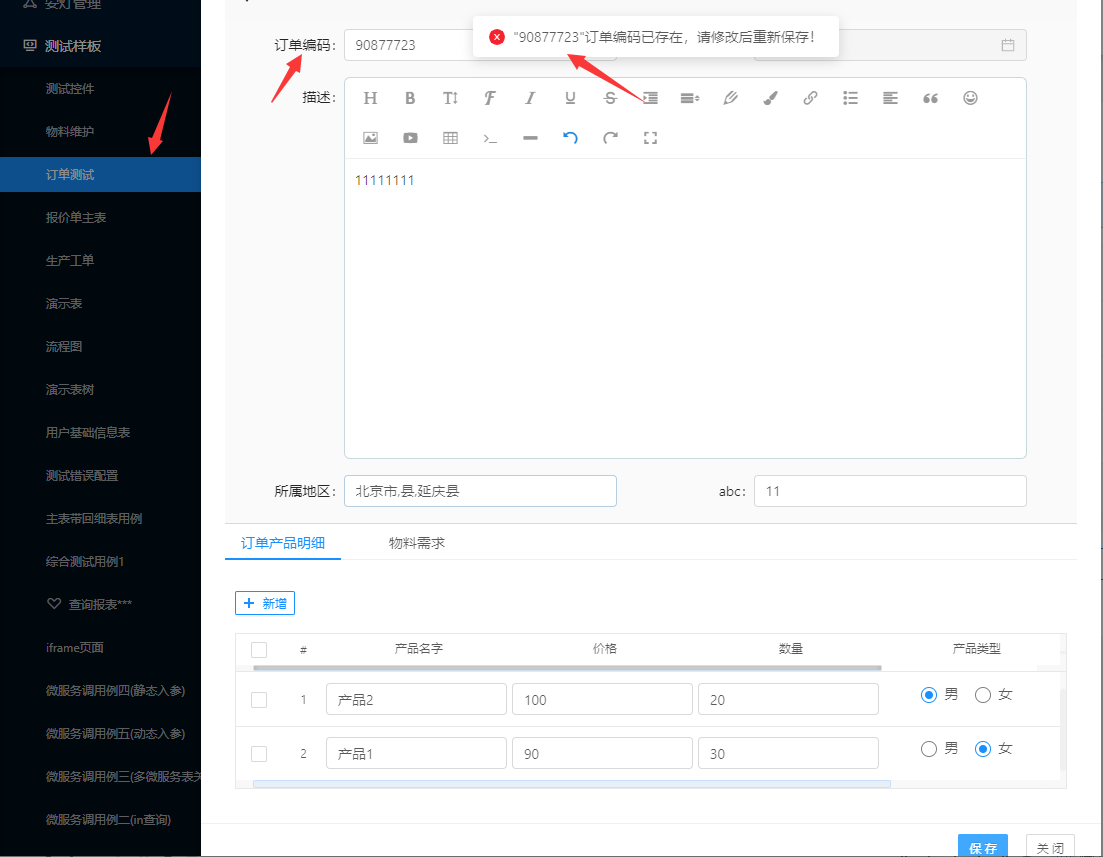Open the font size (T) tool
This screenshot has width=1103, height=857.
(x=450, y=98)
